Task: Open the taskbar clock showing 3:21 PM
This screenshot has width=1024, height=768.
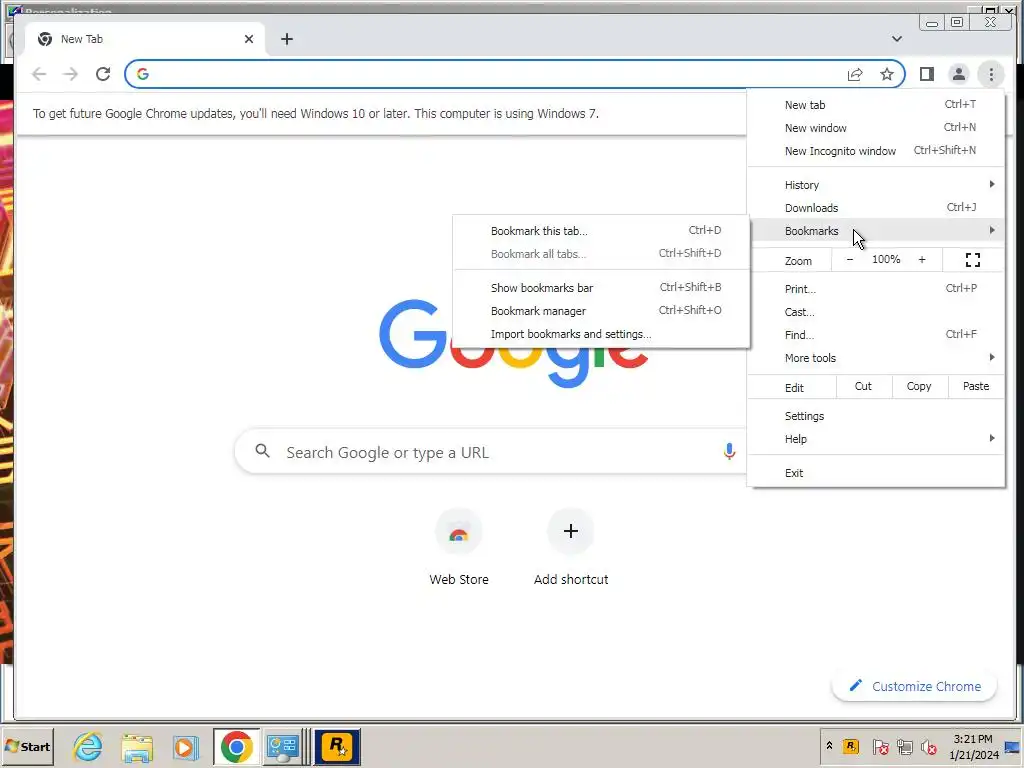Action: pos(973,746)
